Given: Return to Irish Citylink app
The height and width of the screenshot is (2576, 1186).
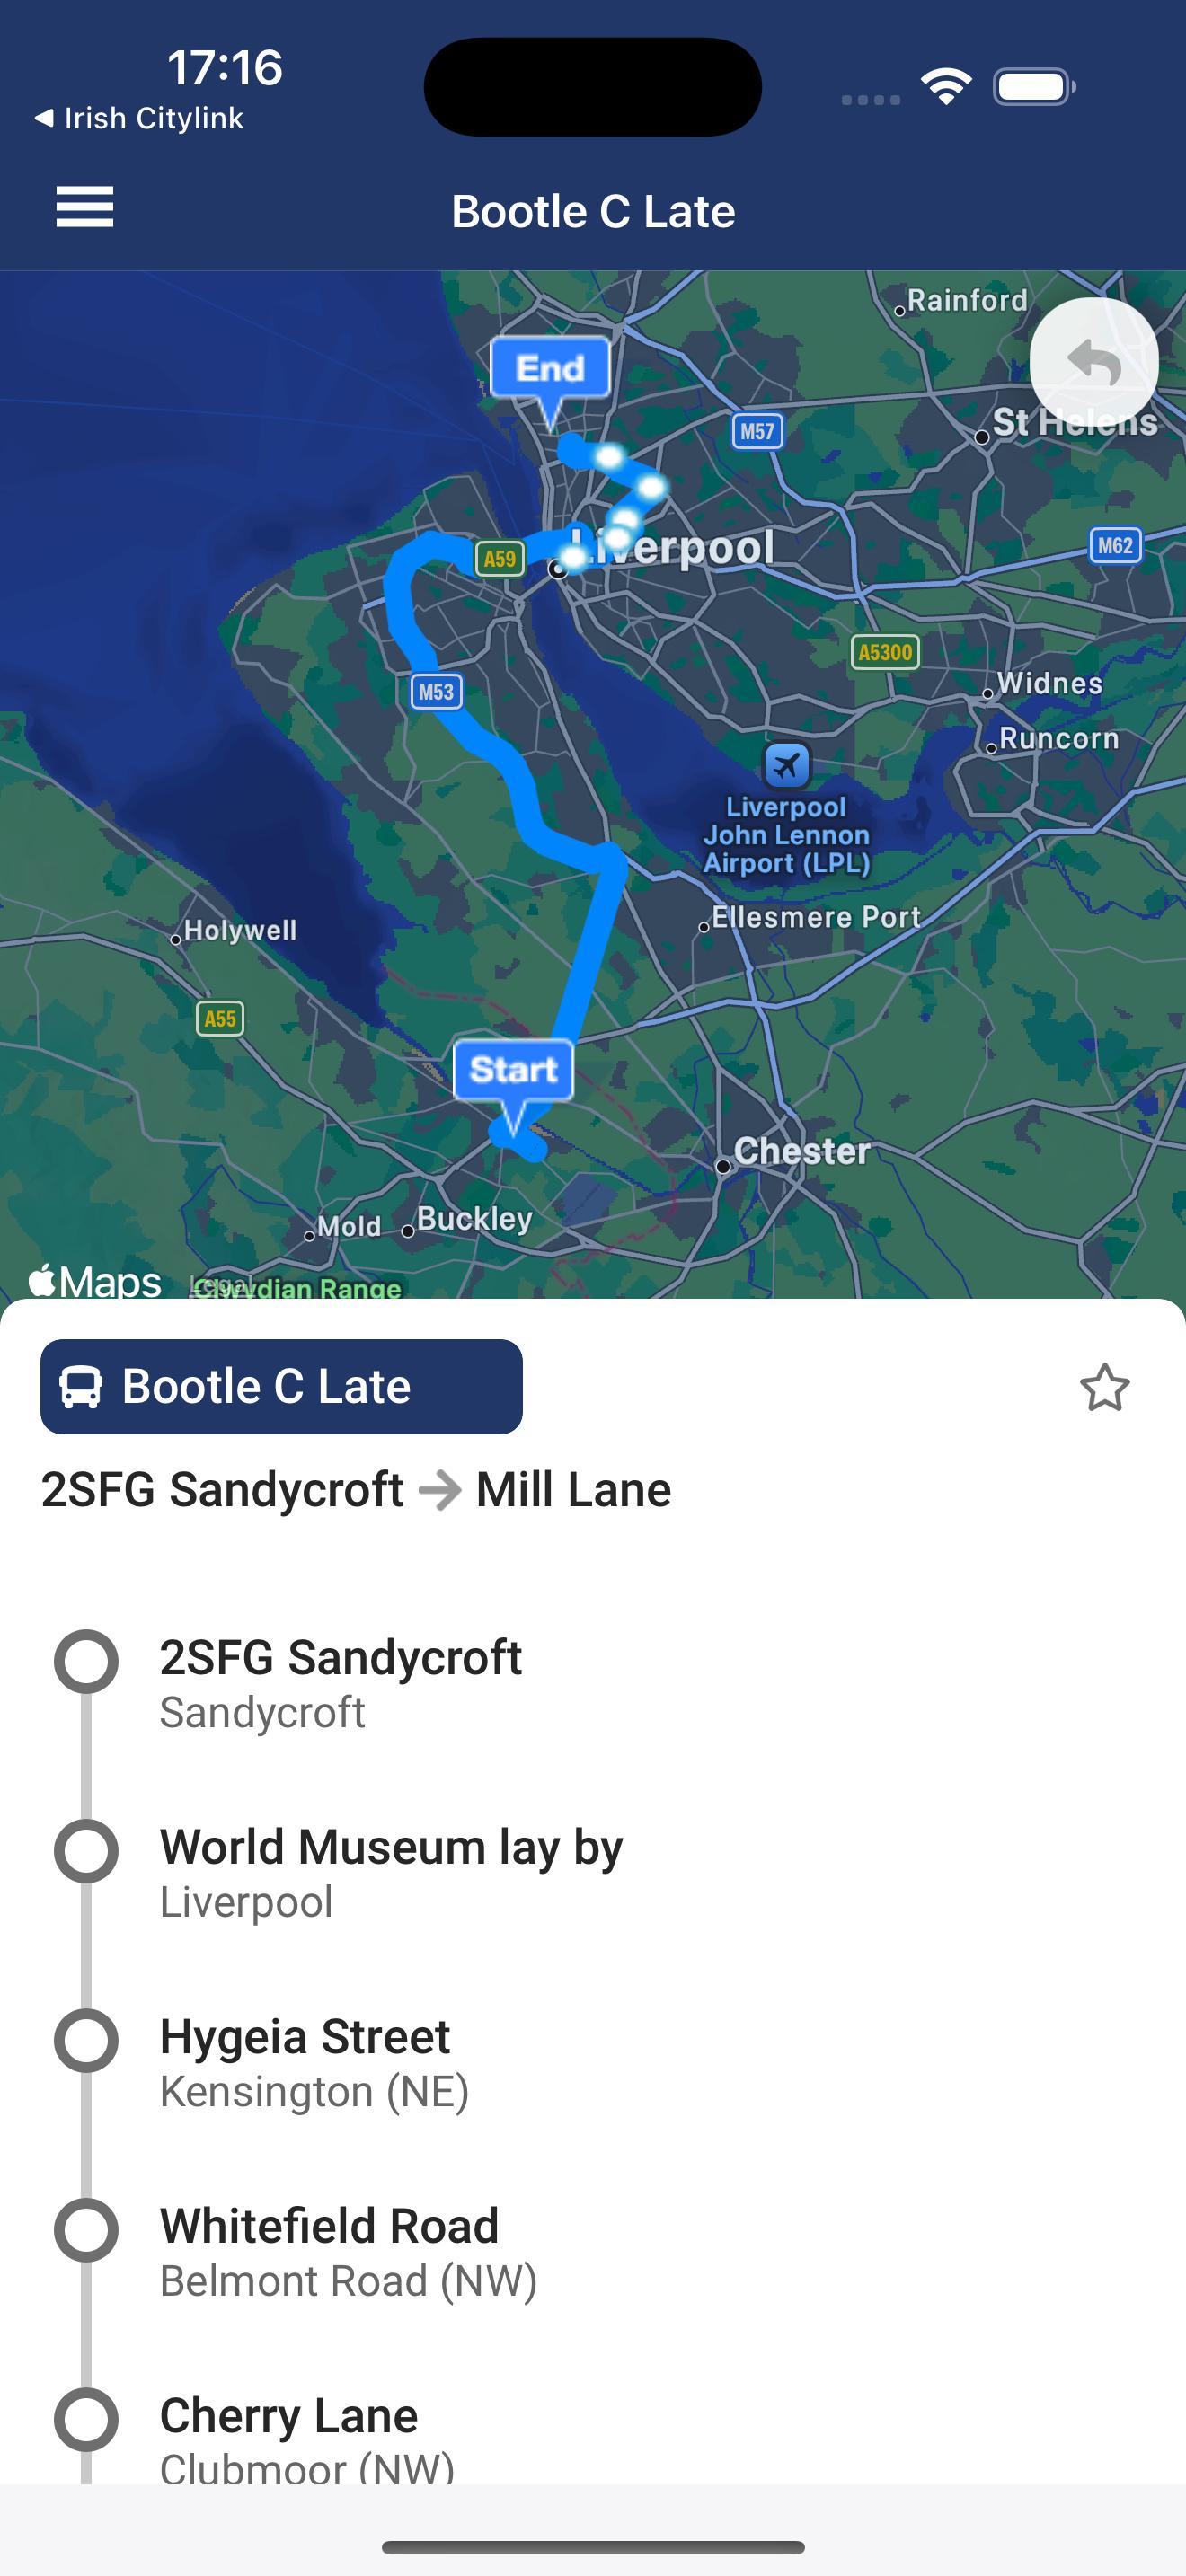Looking at the screenshot, I should [140, 118].
